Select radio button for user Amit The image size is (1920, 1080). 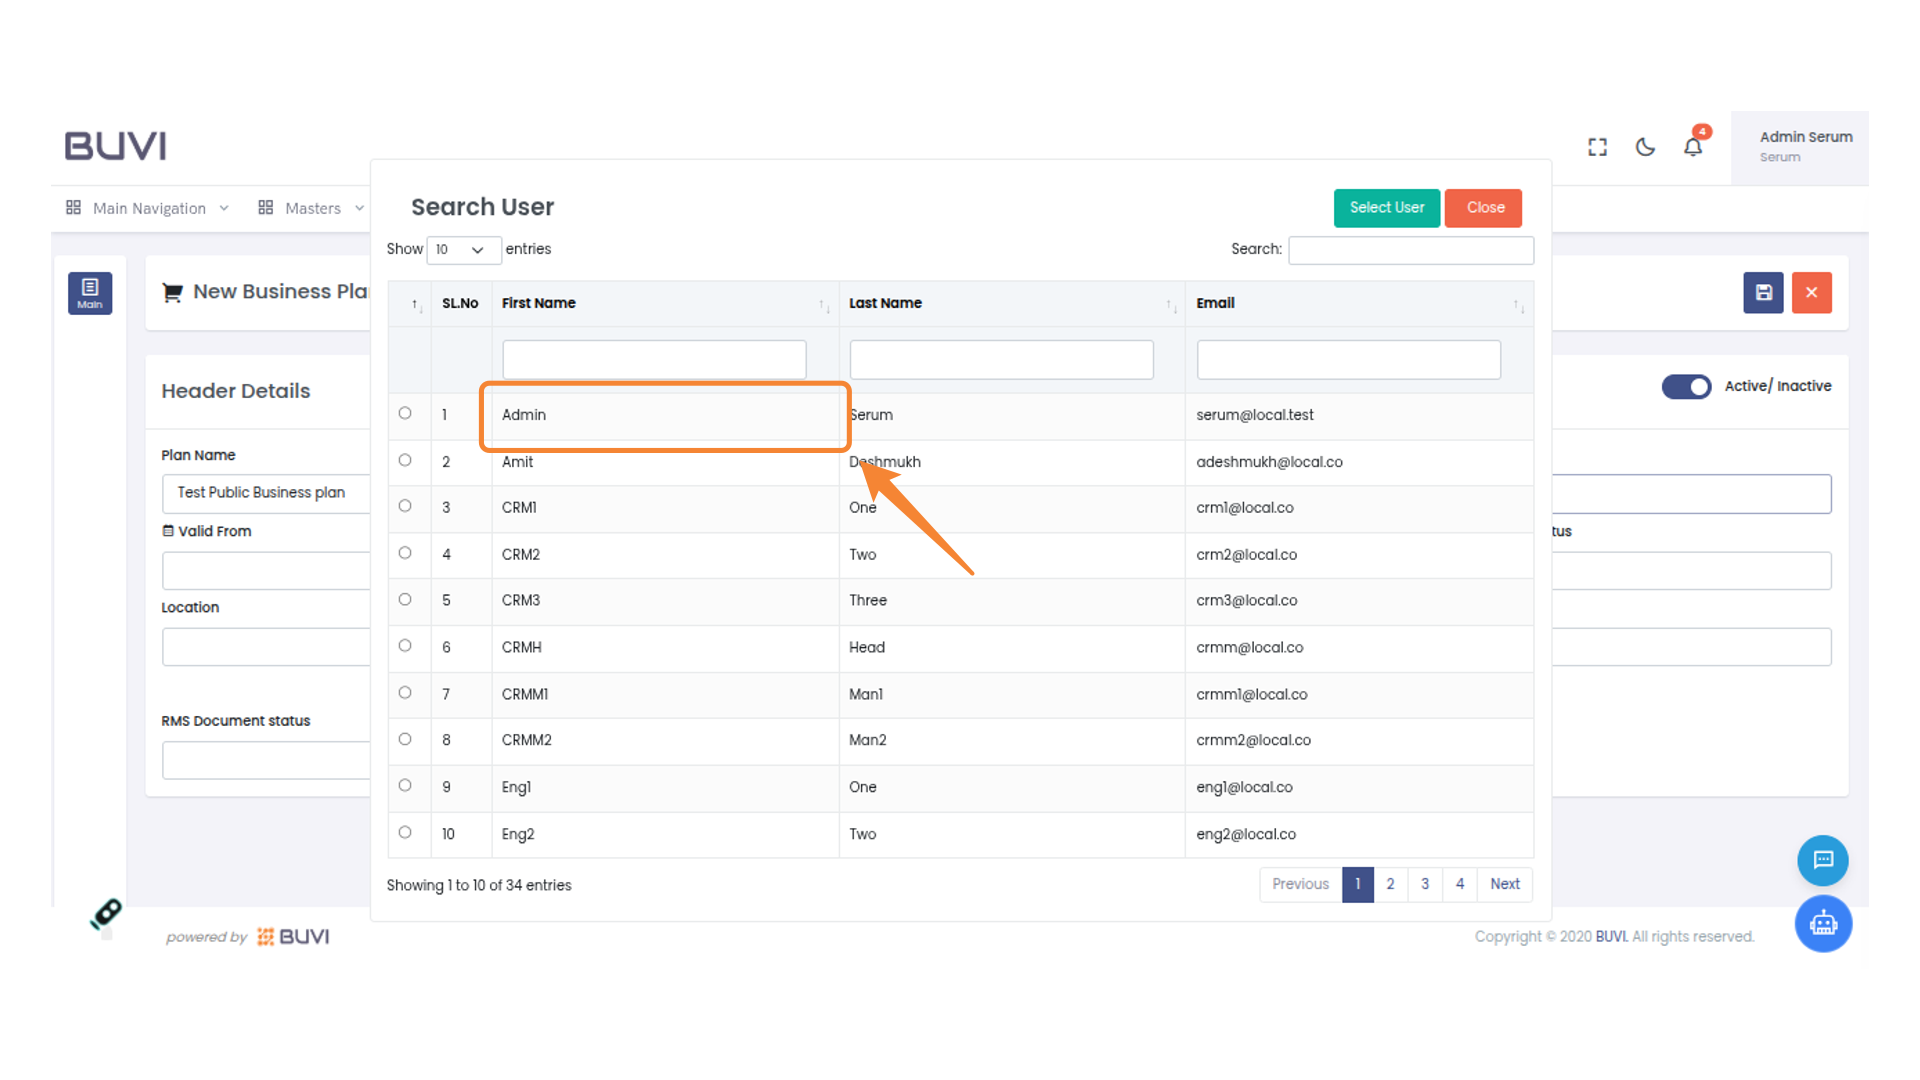[x=405, y=460]
